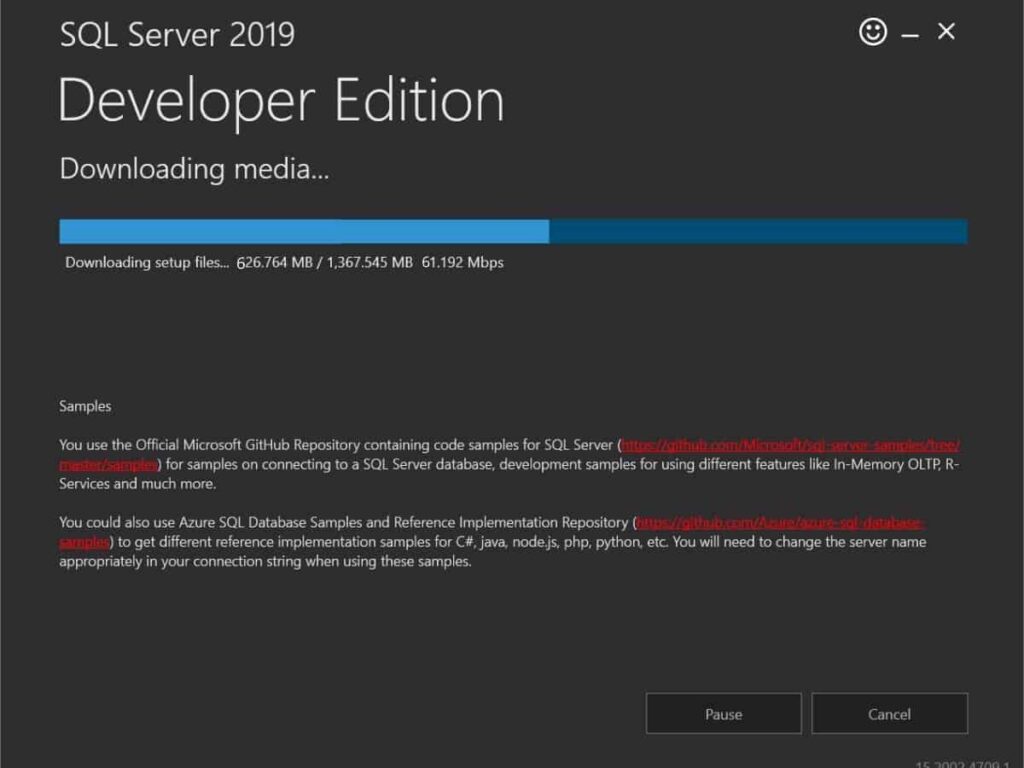This screenshot has width=1024, height=768.
Task: Click the '61.192 Mbps' download speed
Action: click(x=462, y=263)
